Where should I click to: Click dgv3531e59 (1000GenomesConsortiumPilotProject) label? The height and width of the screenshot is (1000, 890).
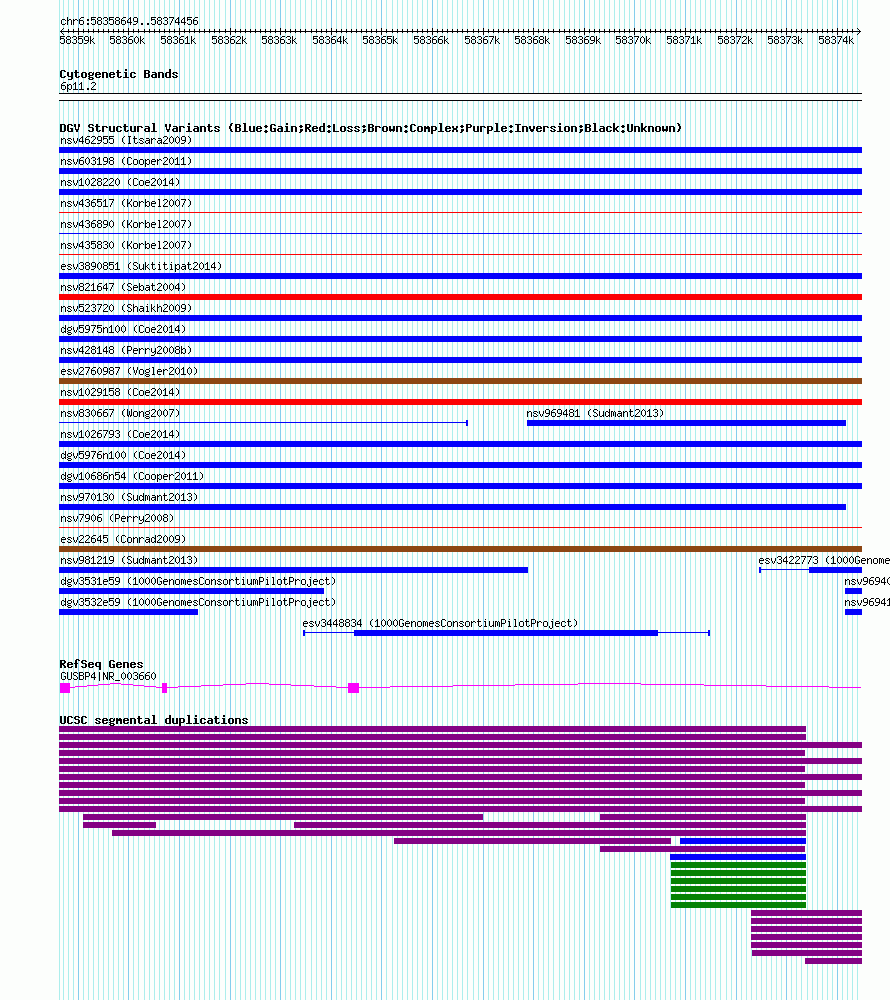[198, 582]
